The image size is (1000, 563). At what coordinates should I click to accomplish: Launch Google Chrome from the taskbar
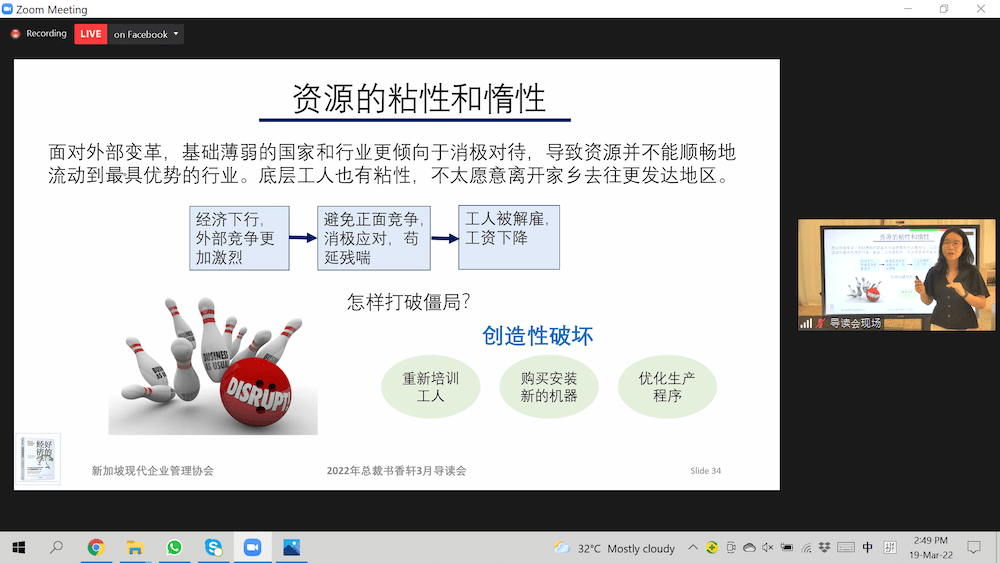coord(96,547)
